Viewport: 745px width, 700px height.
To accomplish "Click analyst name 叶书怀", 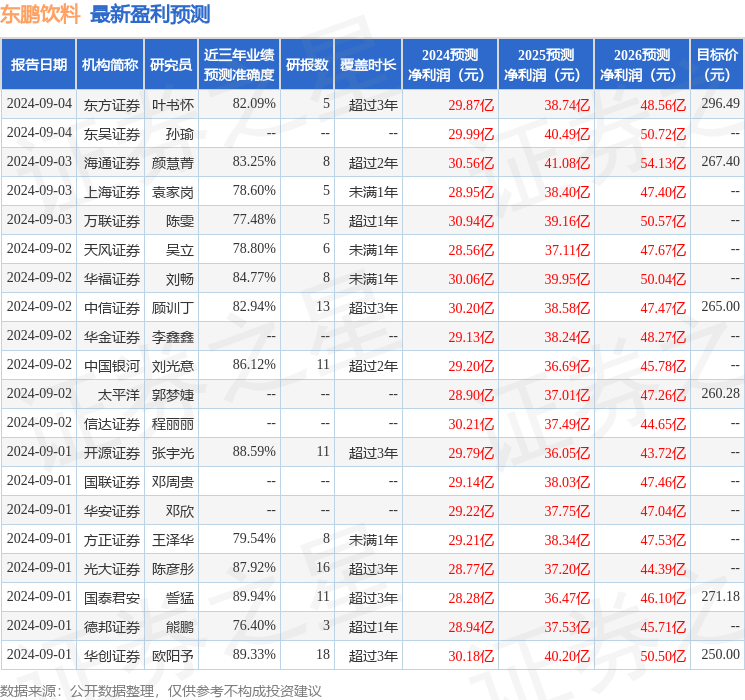I will point(172,105).
